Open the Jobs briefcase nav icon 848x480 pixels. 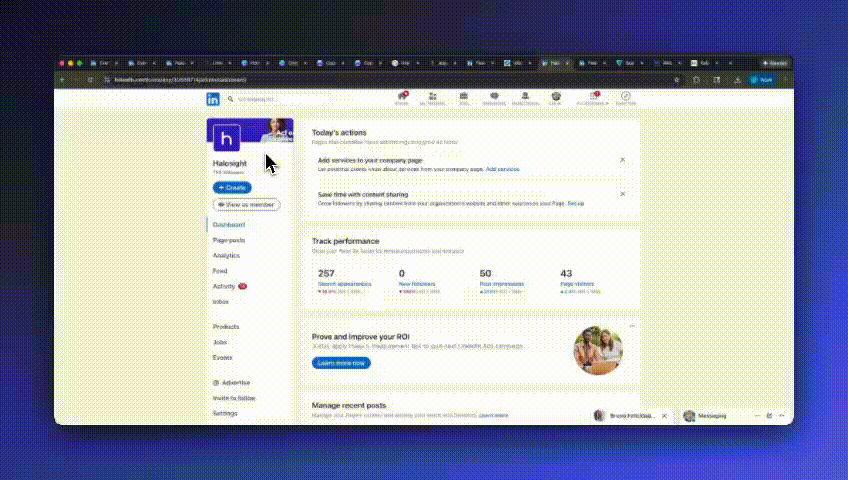click(x=463, y=98)
